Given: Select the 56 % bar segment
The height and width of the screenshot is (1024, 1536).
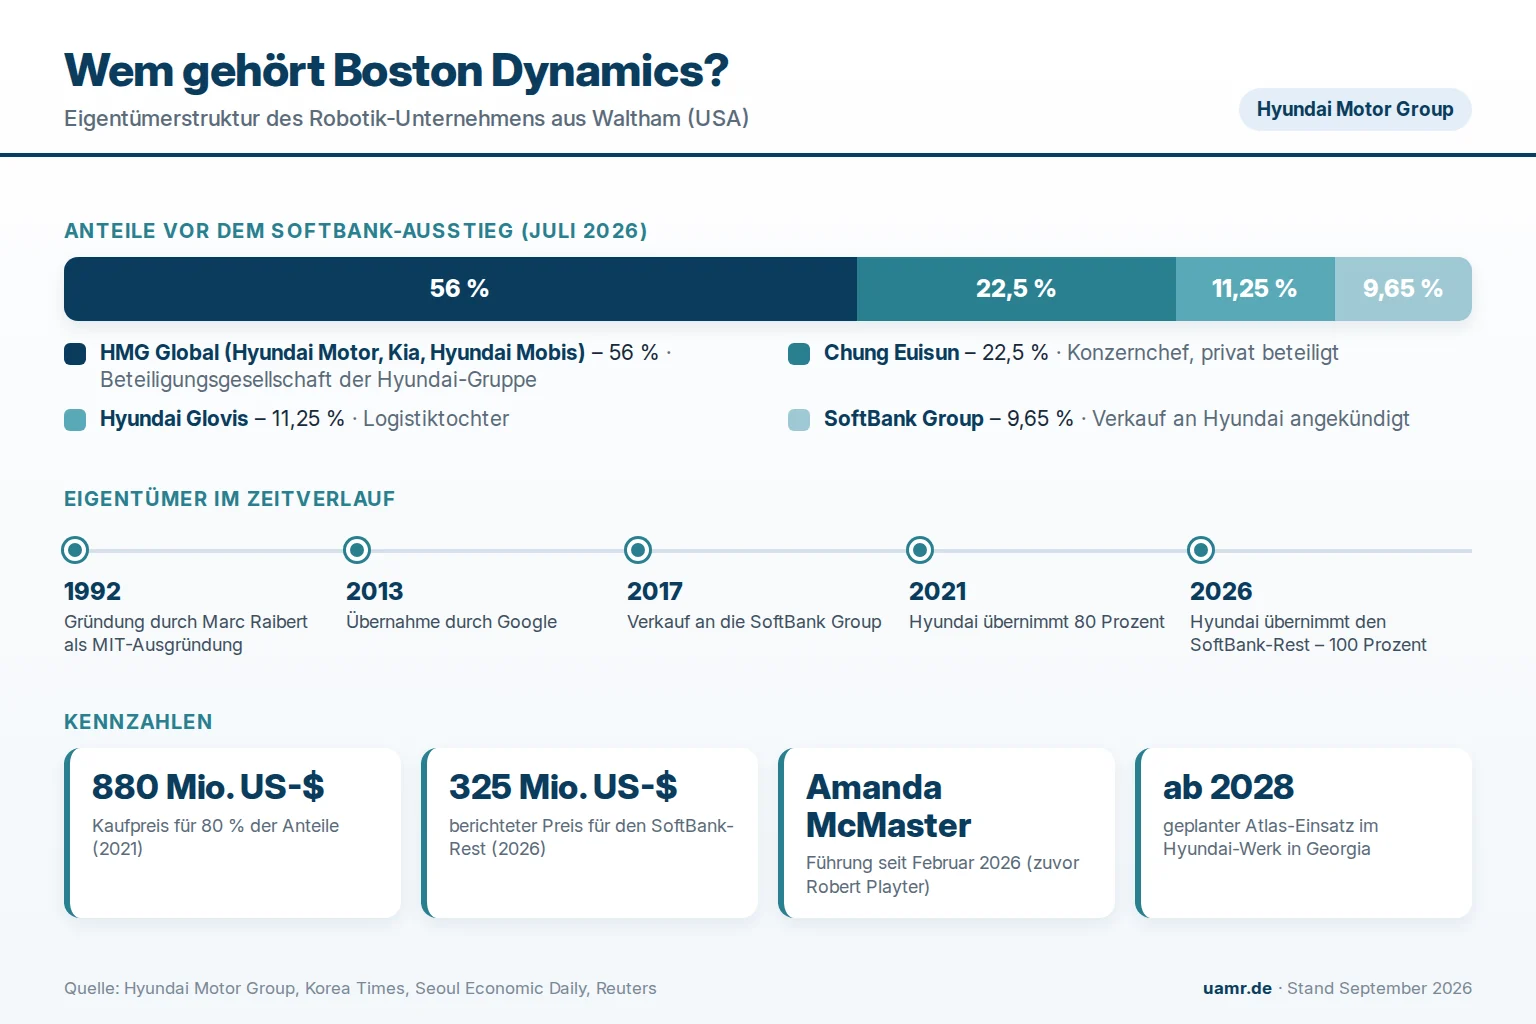Looking at the screenshot, I should (460, 289).
